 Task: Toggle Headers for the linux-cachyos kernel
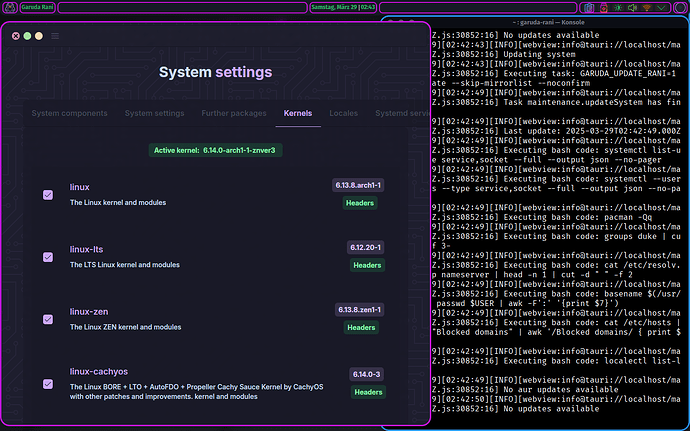click(368, 392)
